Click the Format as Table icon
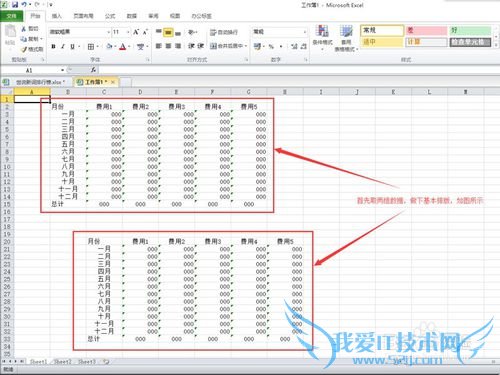This screenshot has height=375, width=500. 346,32
